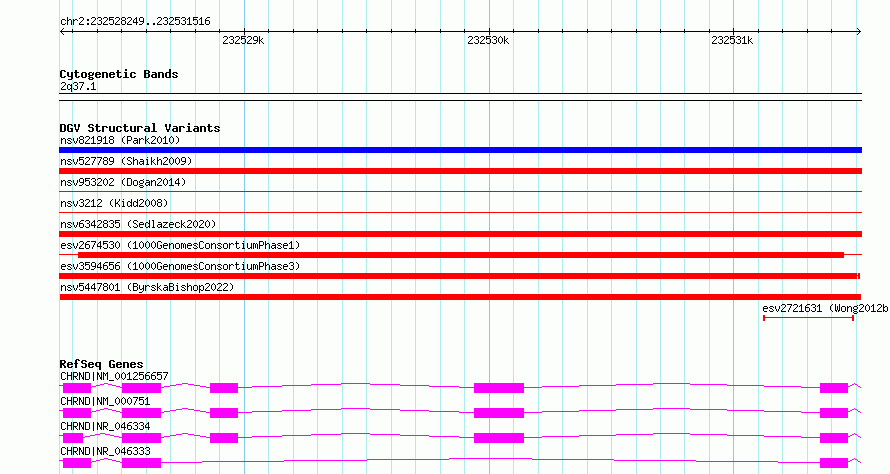This screenshot has width=890, height=474.
Task: Open the DGV Structural Variants track heading
Action: click(x=140, y=128)
